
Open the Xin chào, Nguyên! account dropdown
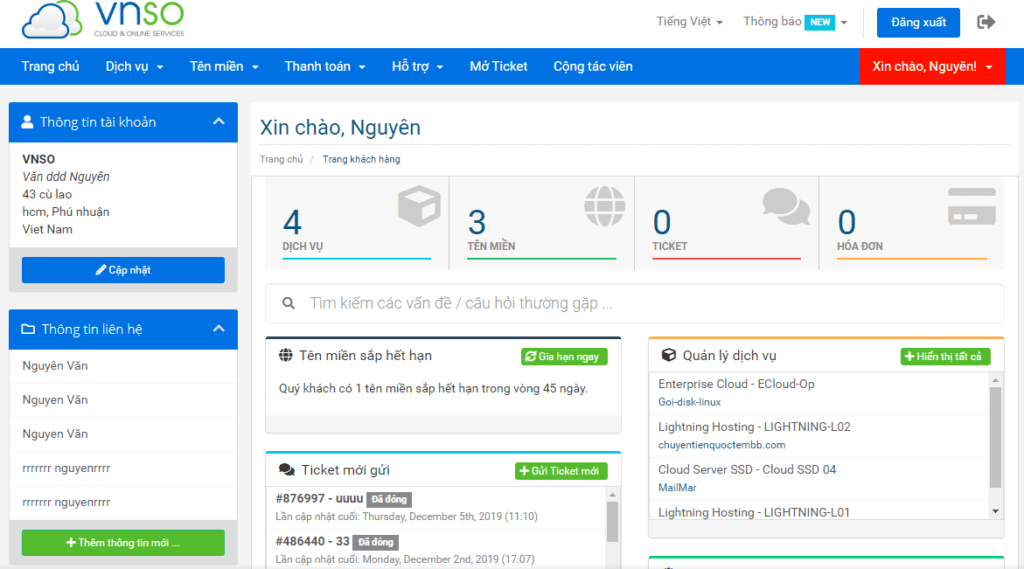(x=932, y=67)
